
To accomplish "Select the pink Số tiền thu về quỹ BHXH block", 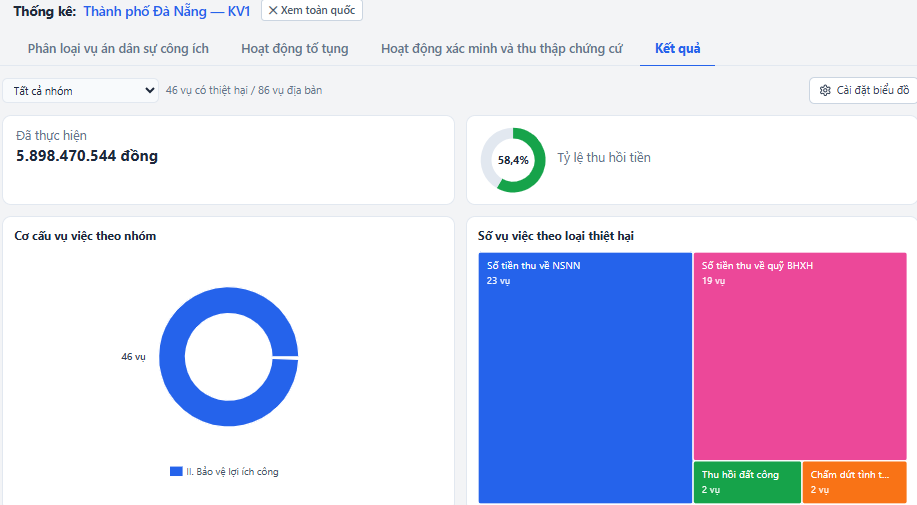I will coord(800,357).
